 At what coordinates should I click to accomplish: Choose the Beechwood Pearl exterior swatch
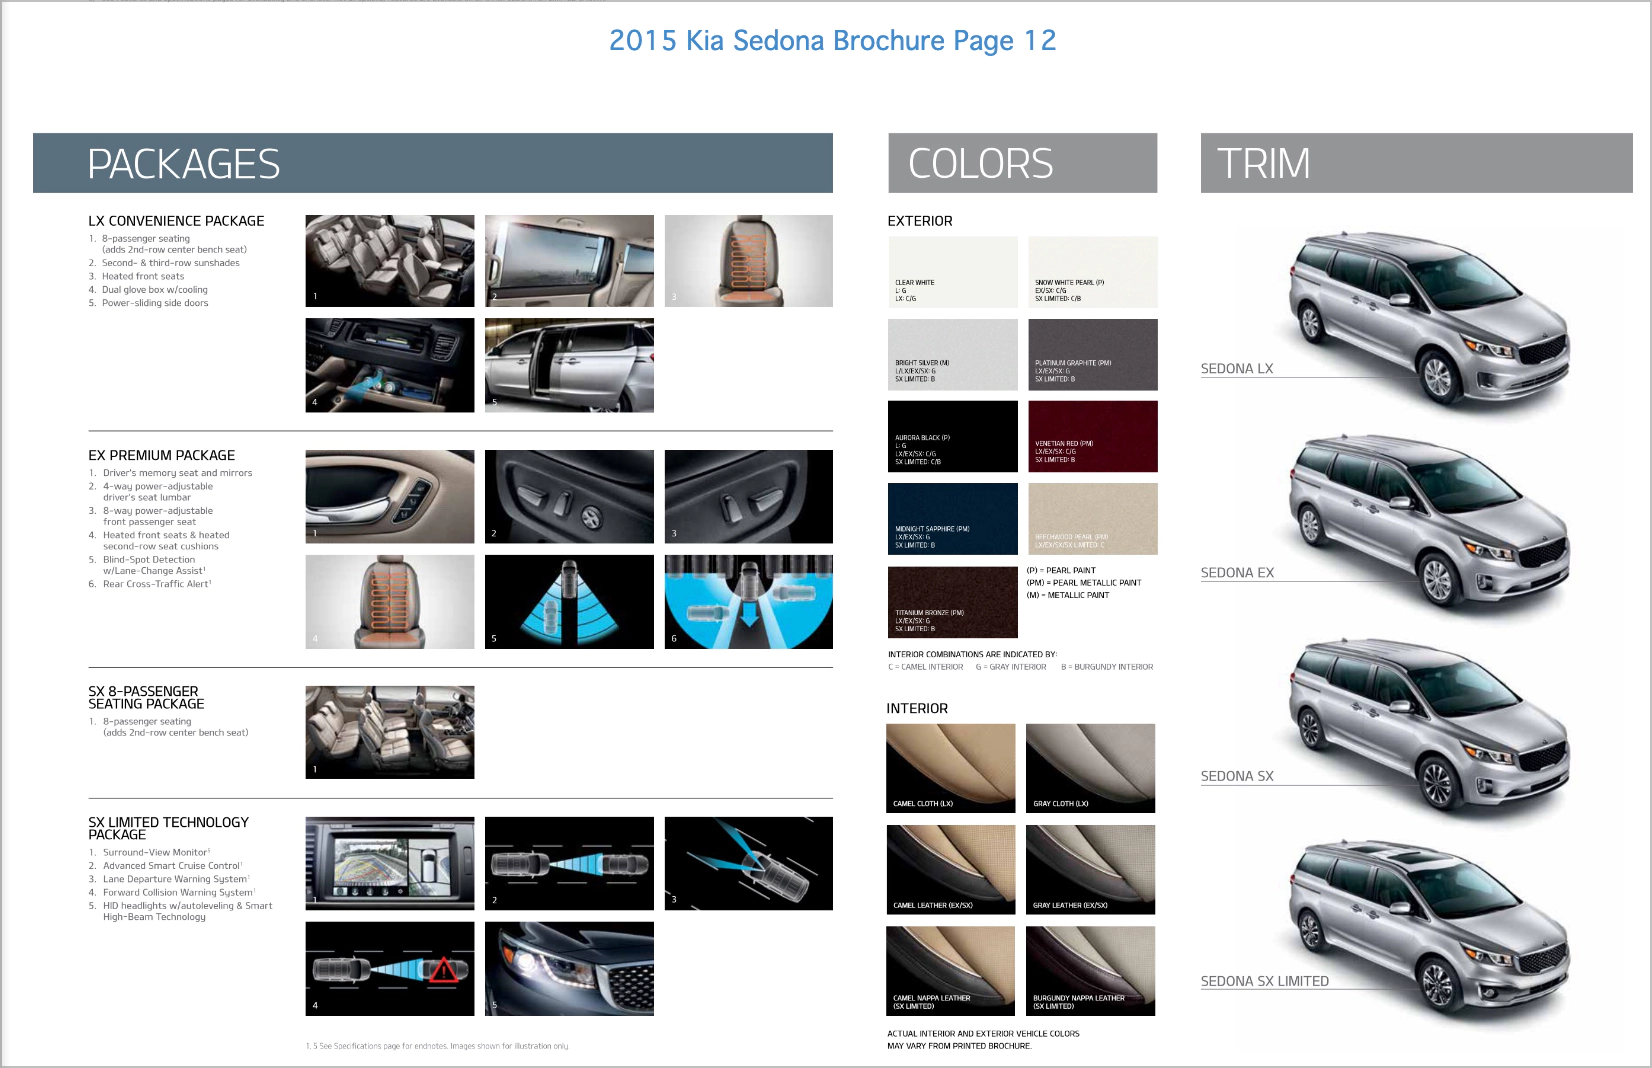coord(1093,519)
